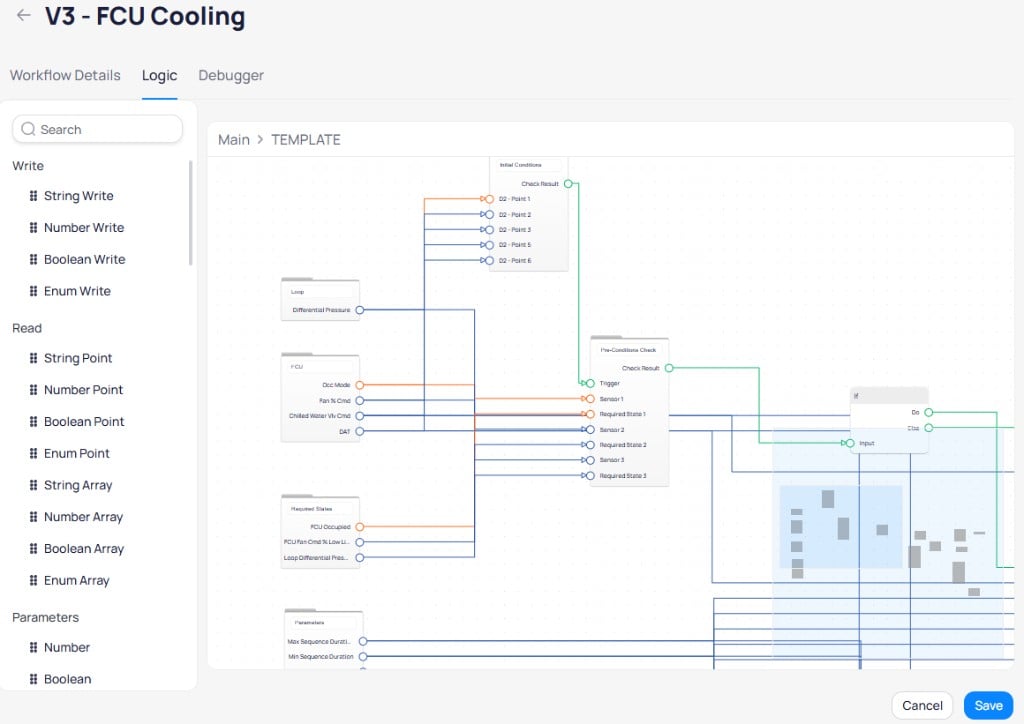Click the D2 - Point 6 input port
Viewport: 1024px width, 724px height.
(x=489, y=260)
